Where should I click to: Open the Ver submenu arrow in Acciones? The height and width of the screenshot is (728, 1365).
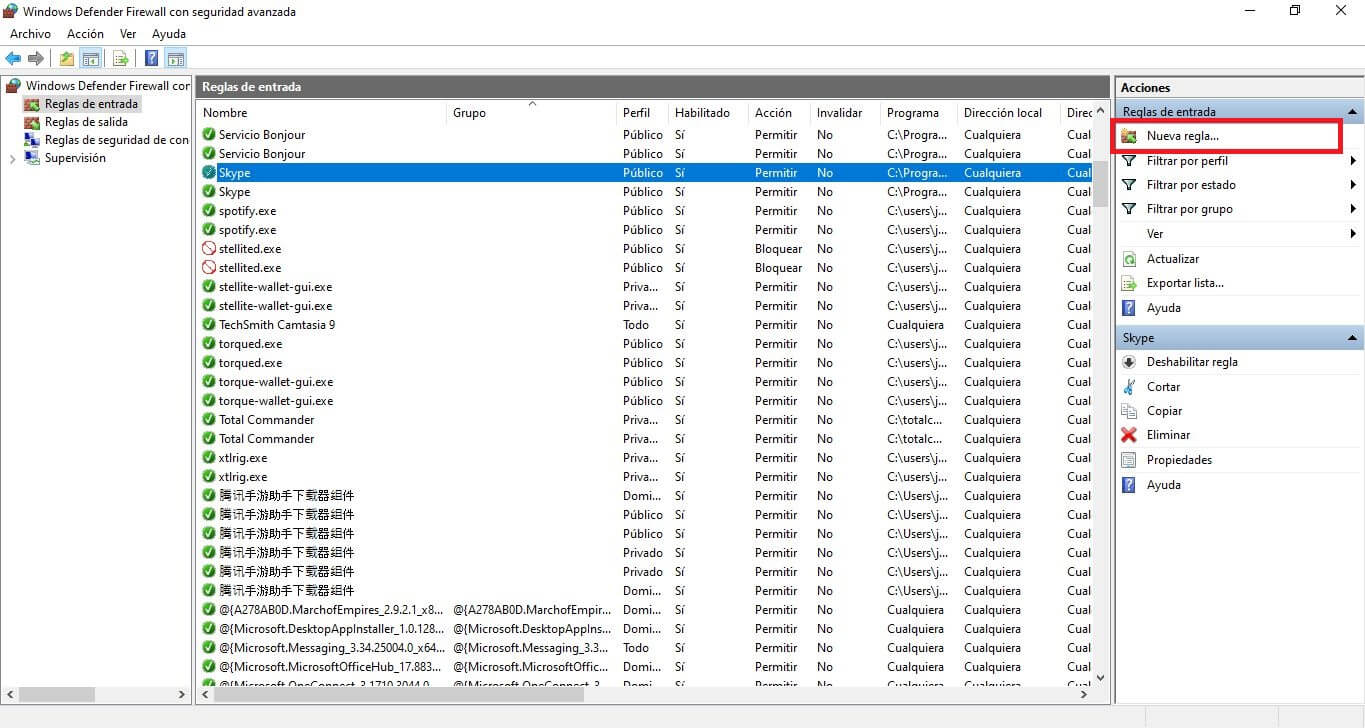[x=1353, y=234]
